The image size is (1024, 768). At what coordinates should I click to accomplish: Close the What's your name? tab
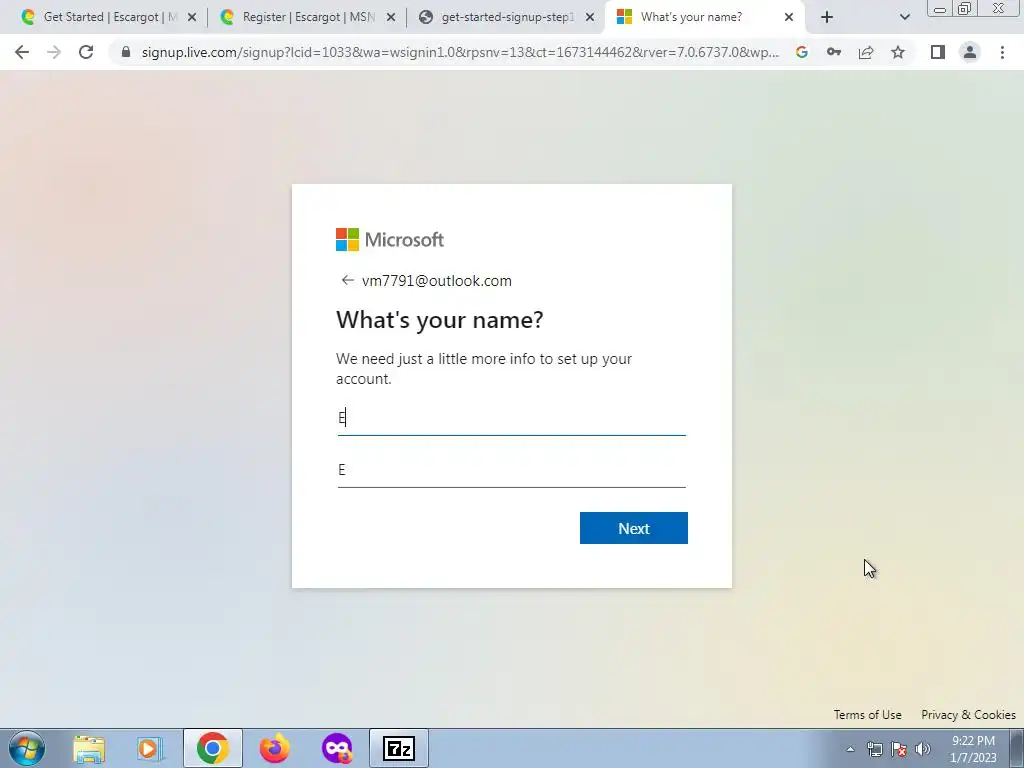pyautogui.click(x=789, y=17)
